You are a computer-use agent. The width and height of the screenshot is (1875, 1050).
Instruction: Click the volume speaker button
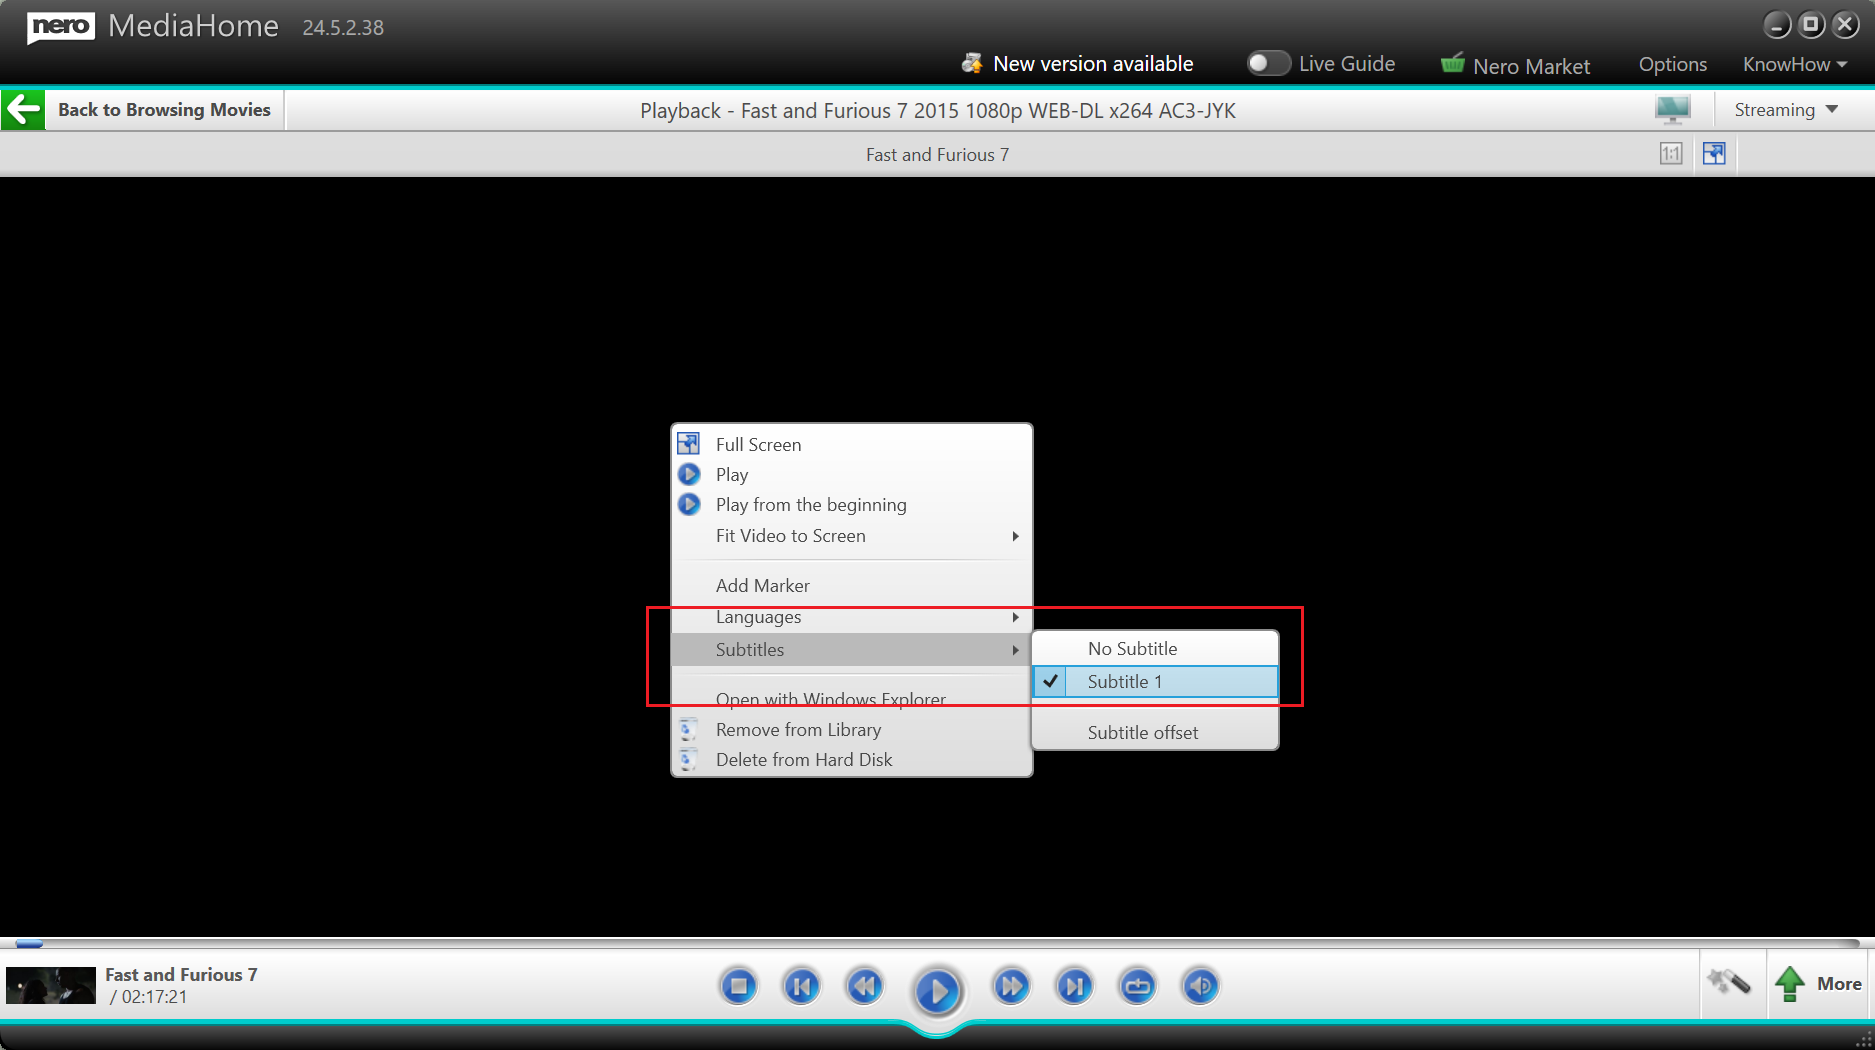tap(1200, 987)
